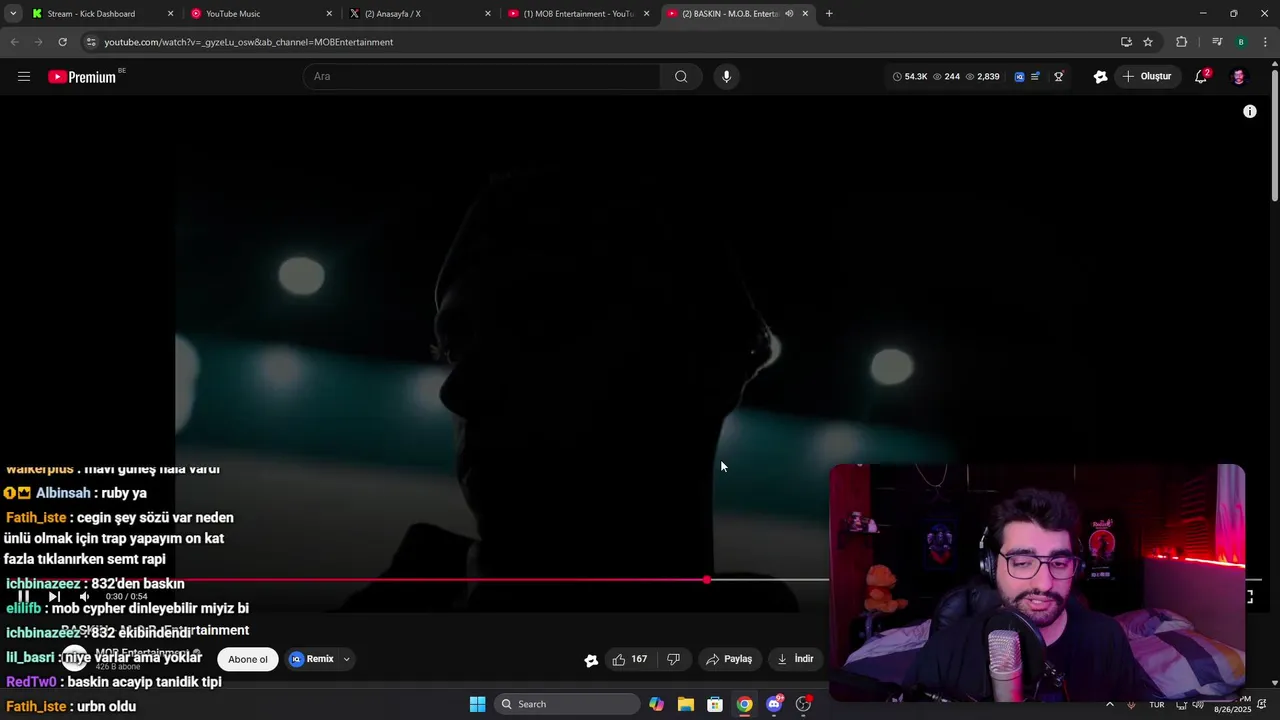Image resolution: width=1280 pixels, height=720 pixels.
Task: Click the Remix button
Action: coord(312,659)
